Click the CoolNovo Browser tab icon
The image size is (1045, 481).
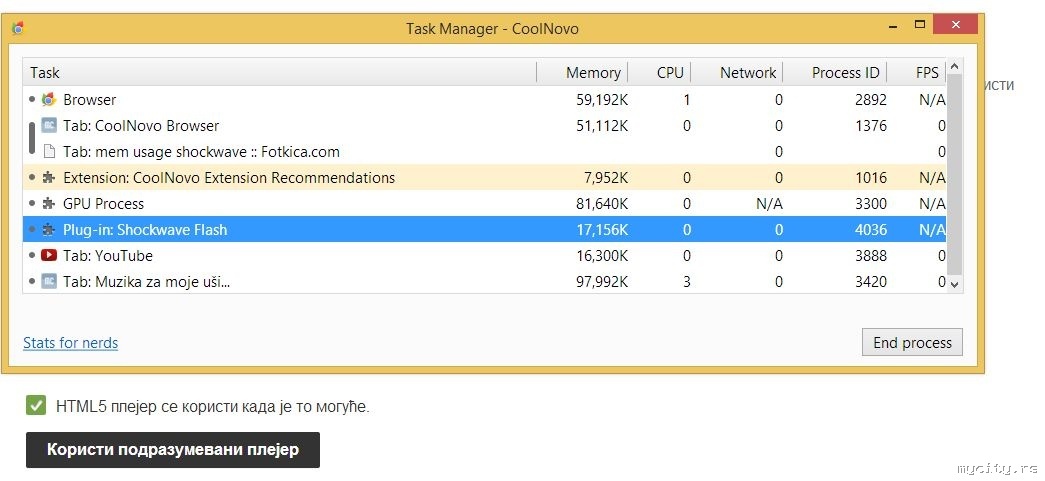(49, 125)
